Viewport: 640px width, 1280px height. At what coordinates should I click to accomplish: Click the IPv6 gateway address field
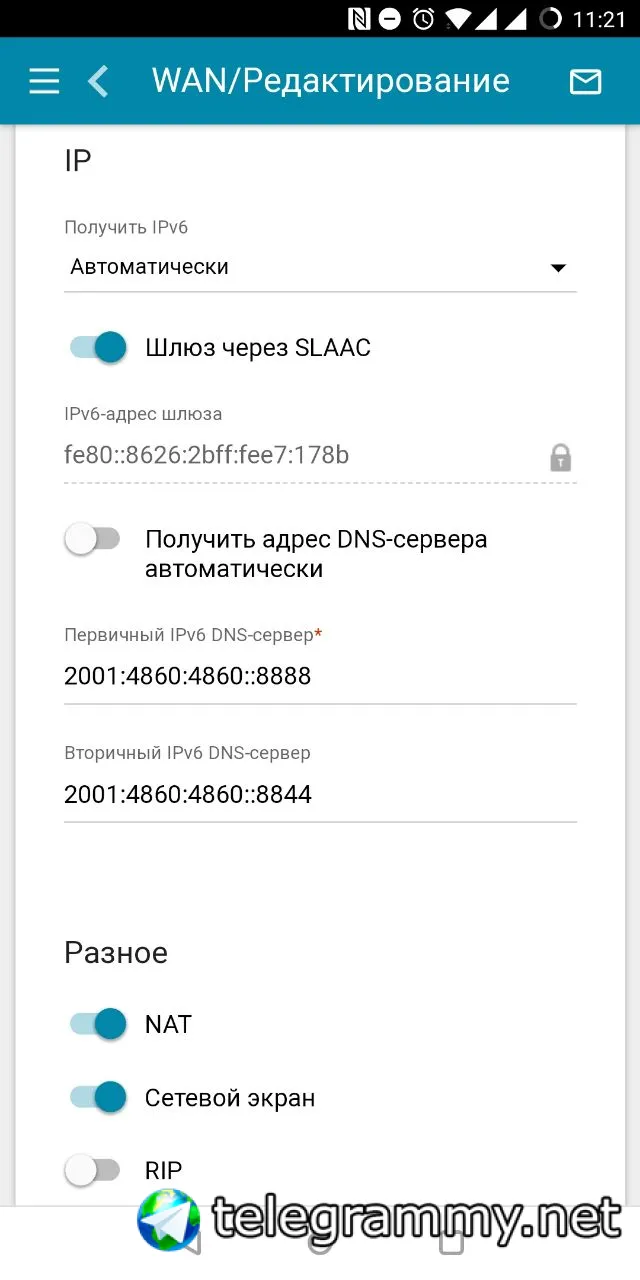(x=300, y=456)
